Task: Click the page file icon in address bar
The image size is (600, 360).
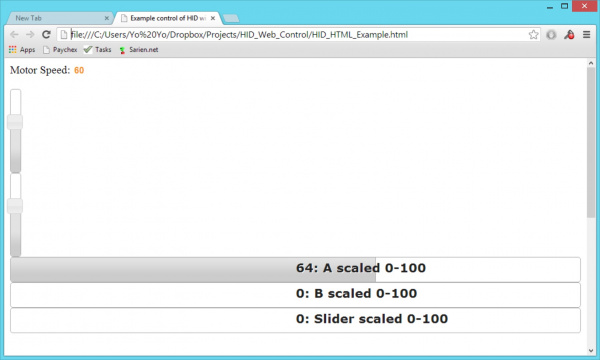Action: coord(64,35)
